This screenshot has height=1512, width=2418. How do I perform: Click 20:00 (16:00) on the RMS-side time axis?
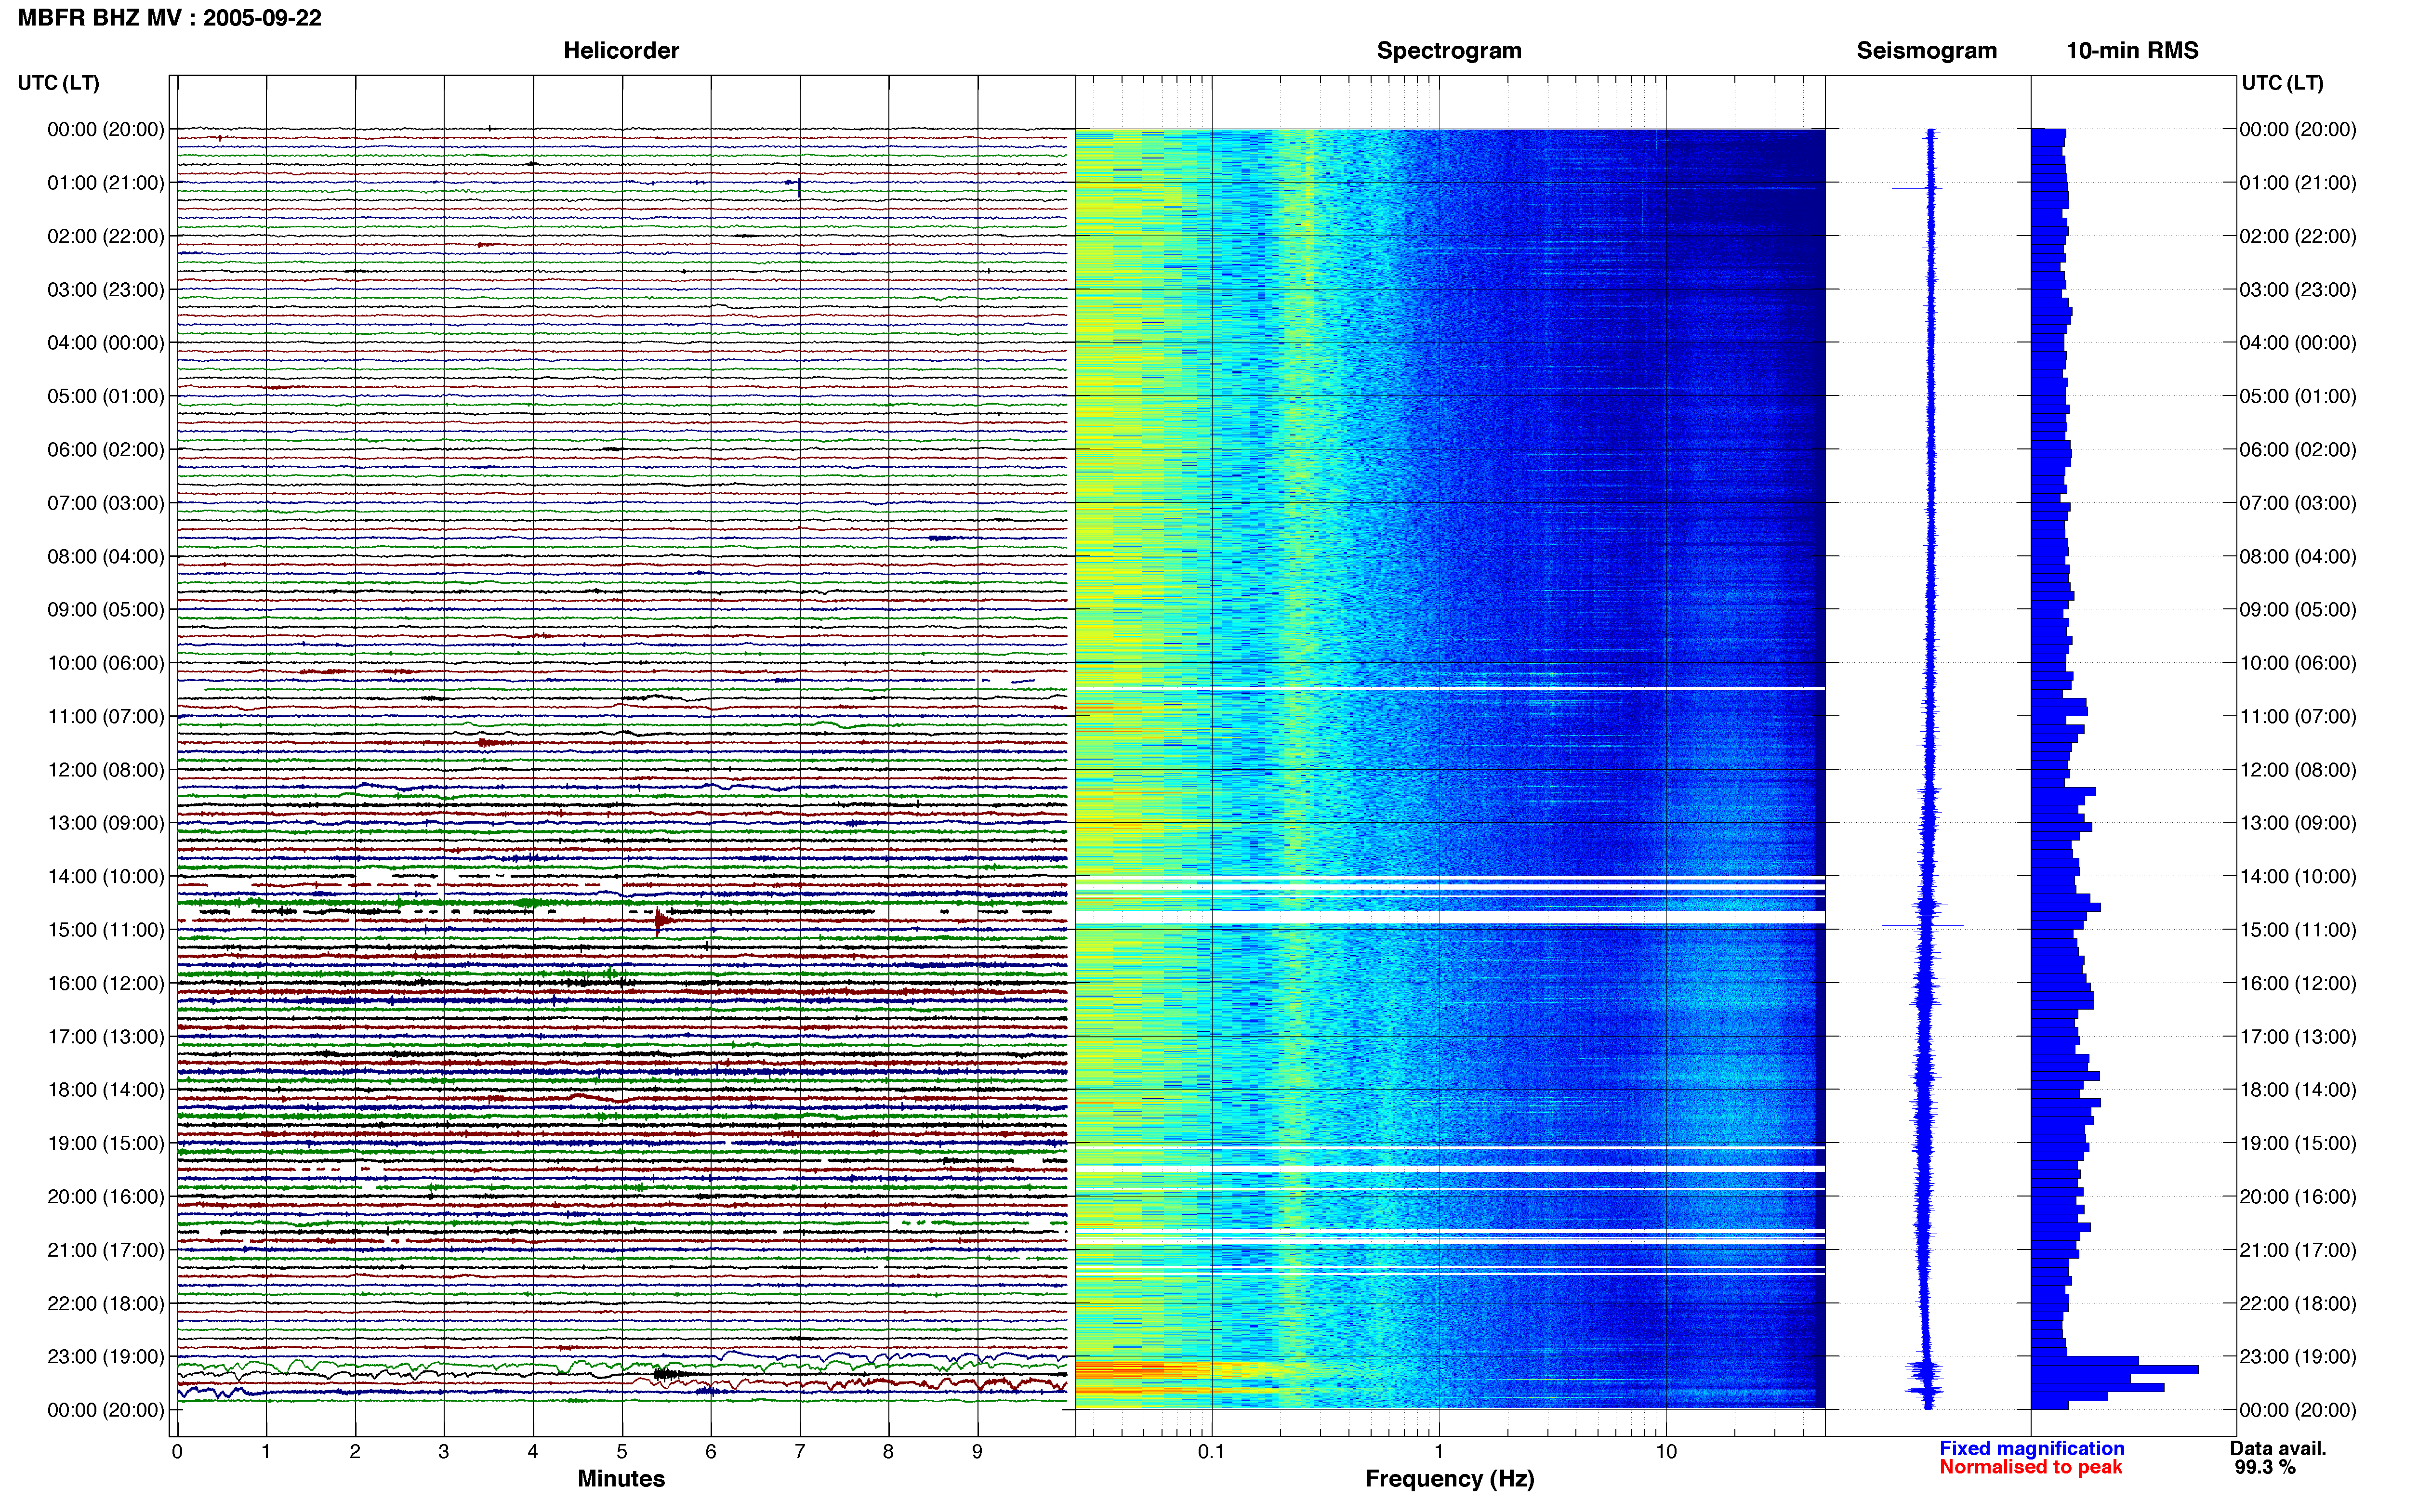pos(2298,1197)
